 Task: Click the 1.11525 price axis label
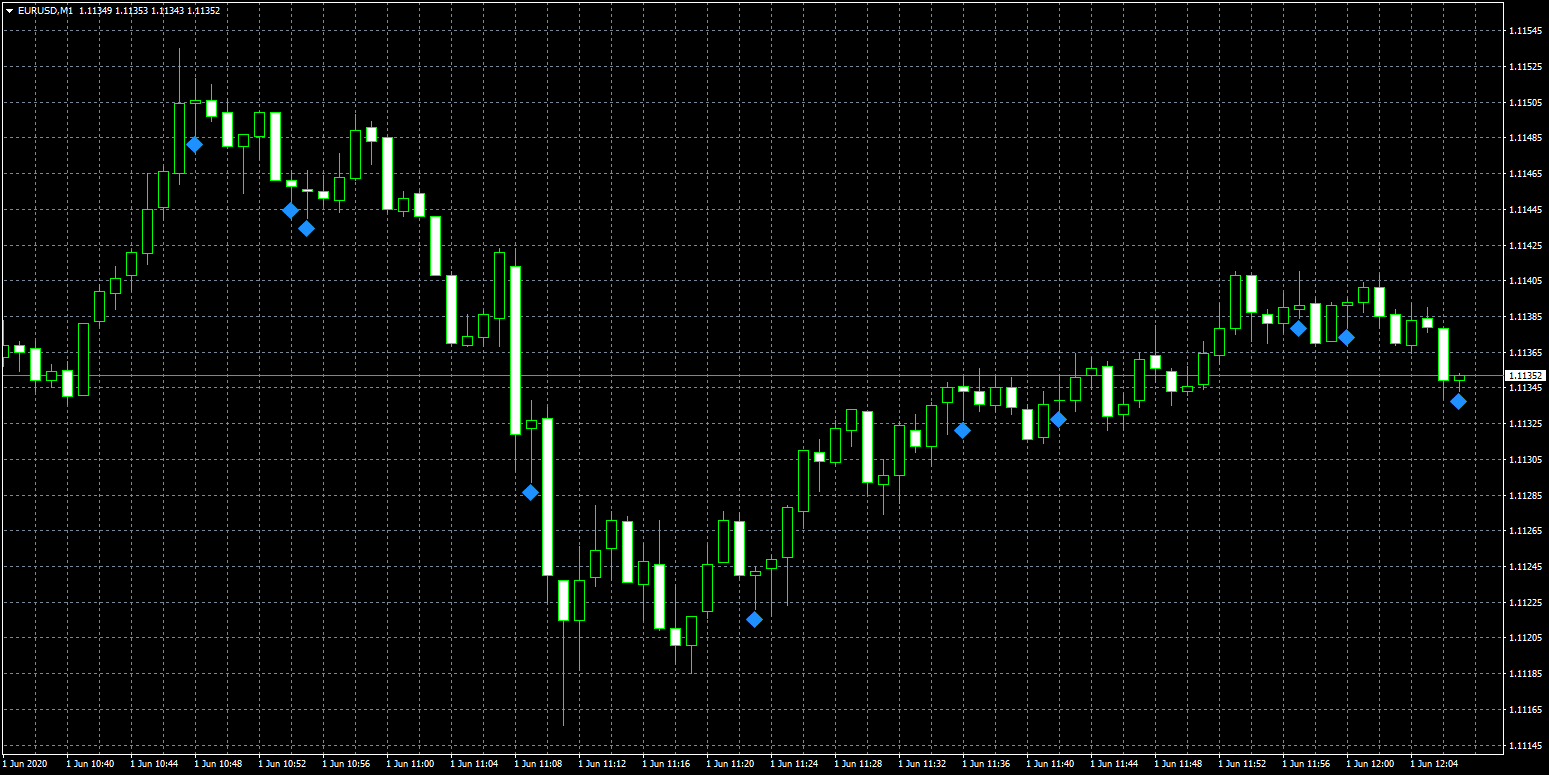(x=1525, y=67)
